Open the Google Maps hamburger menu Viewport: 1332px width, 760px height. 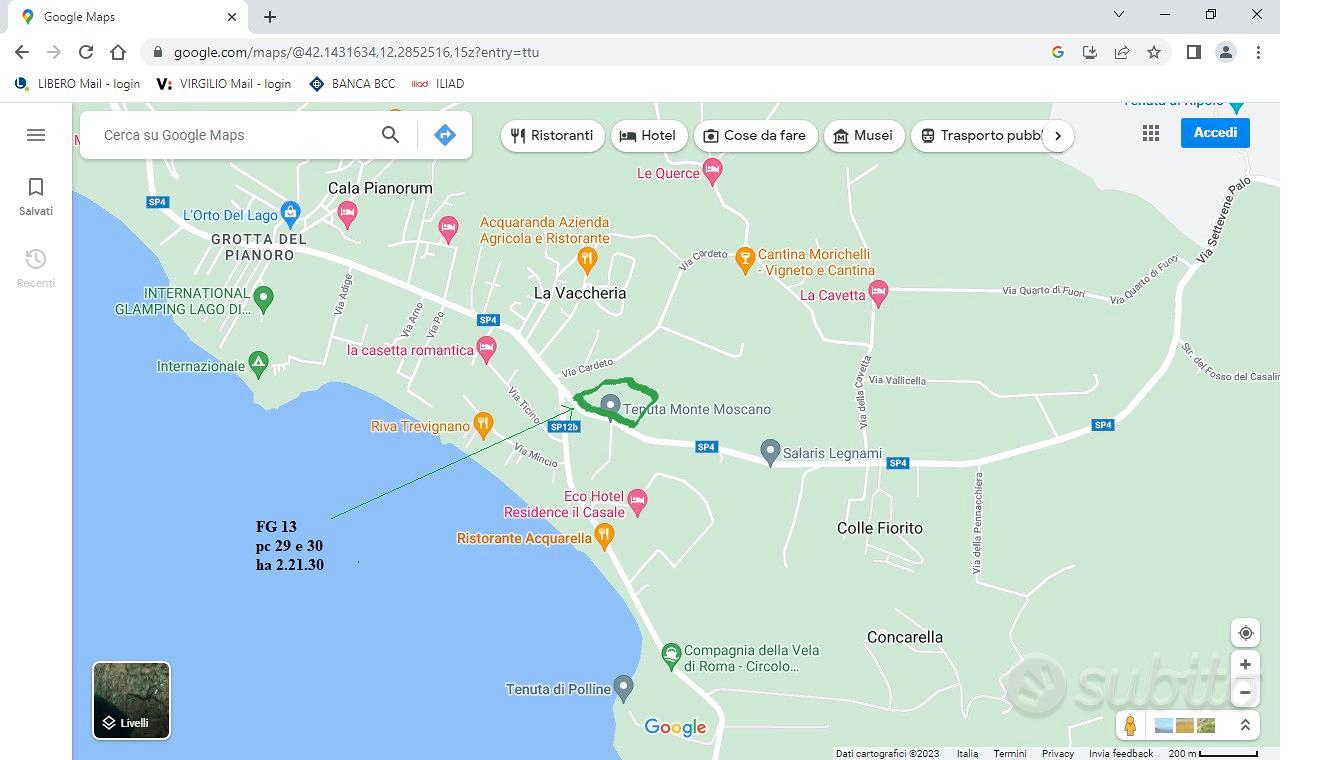36,135
